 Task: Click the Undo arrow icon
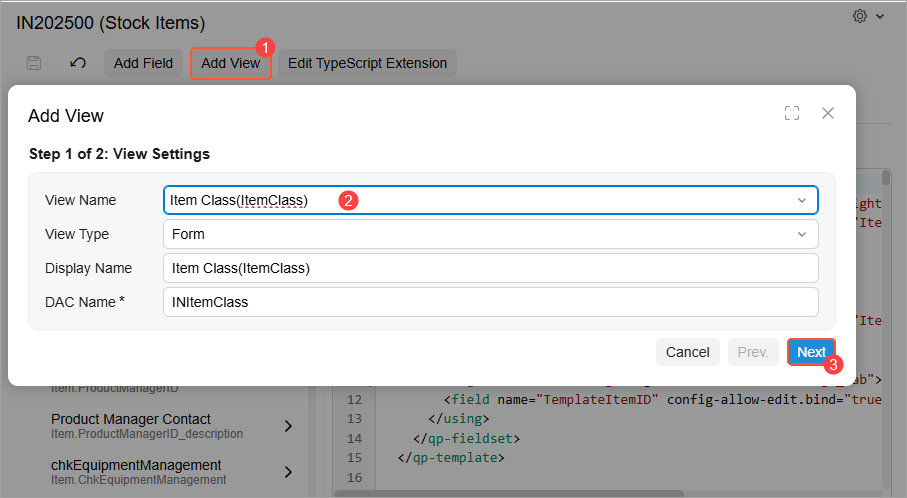click(78, 63)
